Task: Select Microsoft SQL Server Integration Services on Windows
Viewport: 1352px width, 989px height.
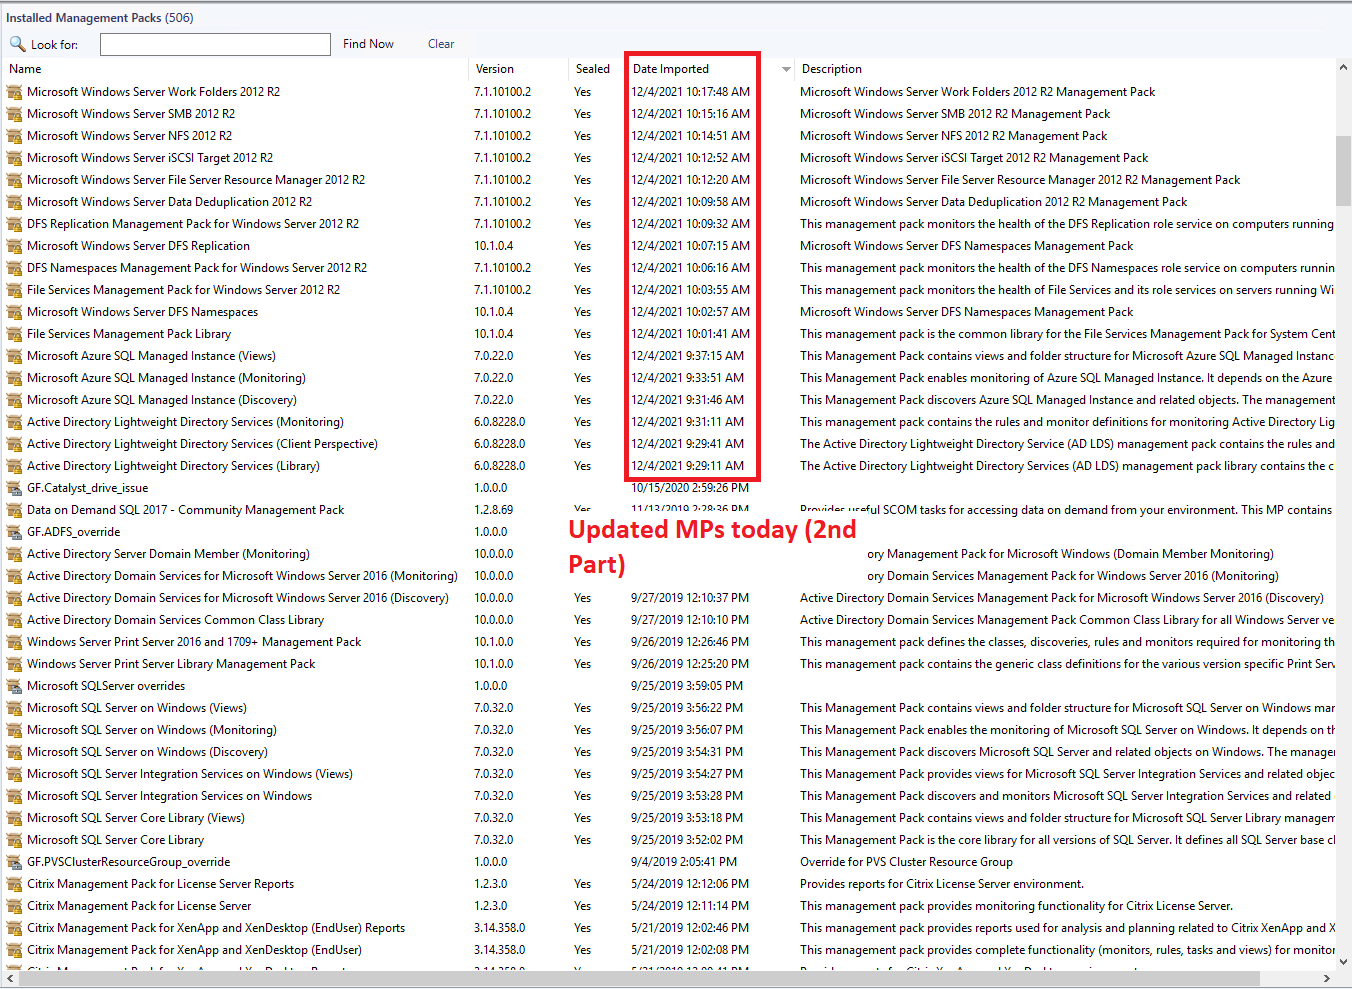Action: point(169,796)
